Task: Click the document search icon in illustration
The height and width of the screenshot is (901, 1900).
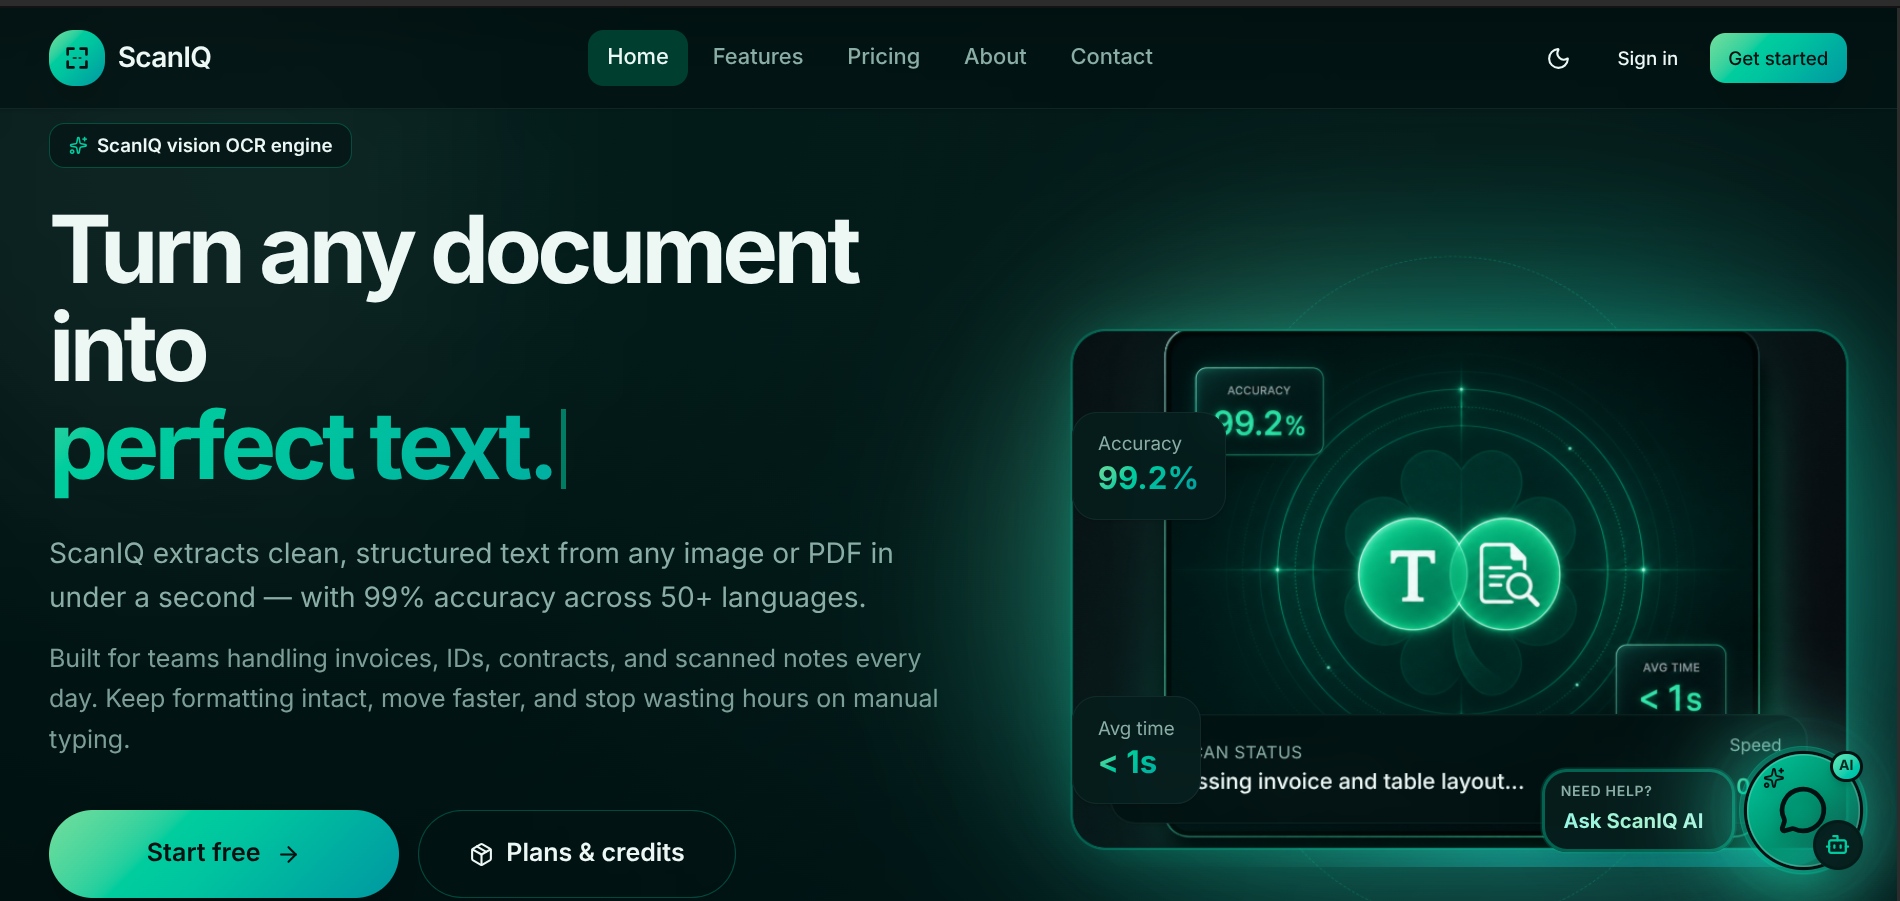Action: coord(1507,574)
